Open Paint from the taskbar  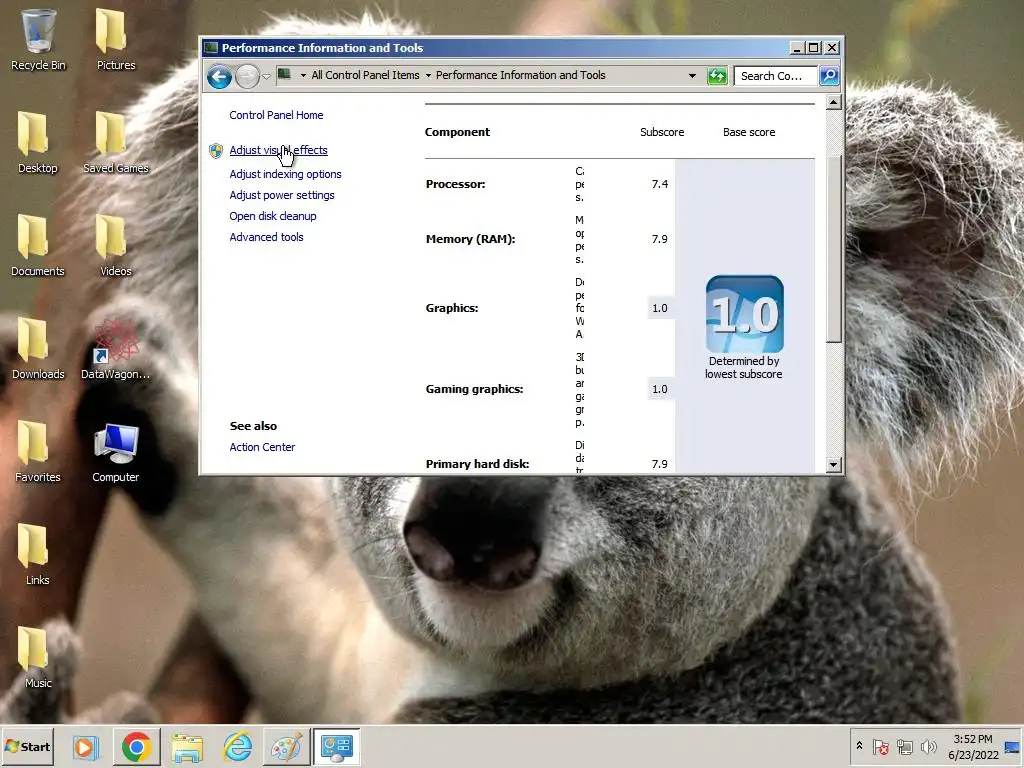point(287,747)
